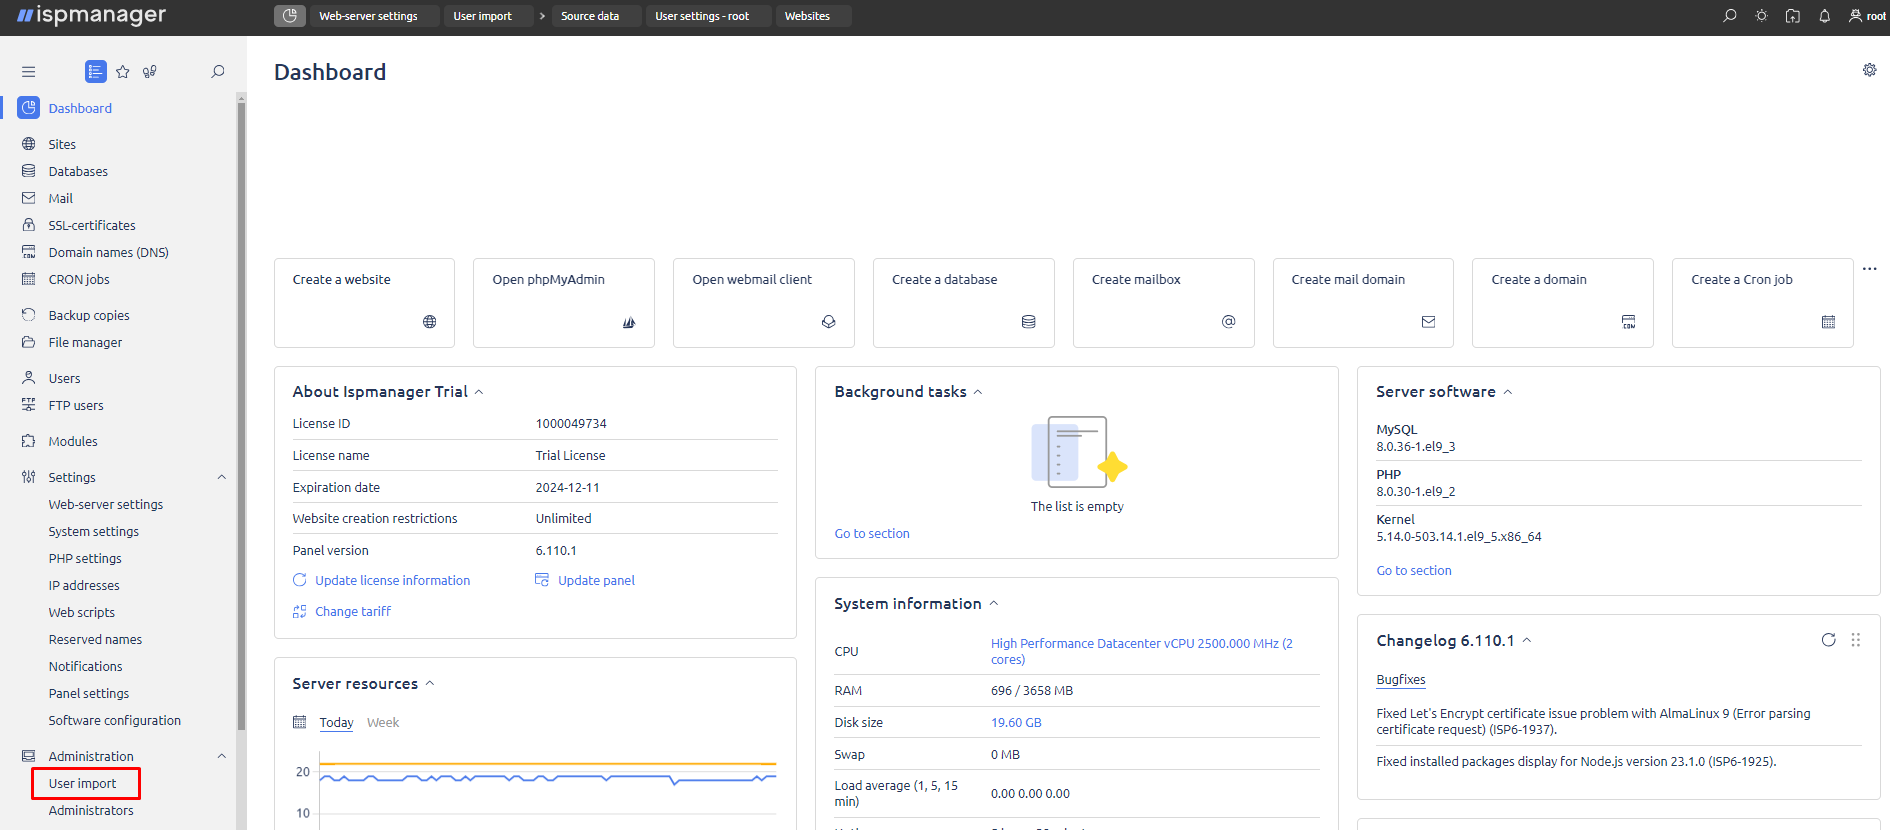The image size is (1890, 830).
Task: Open more quick actions three dots
Action: point(1869,268)
